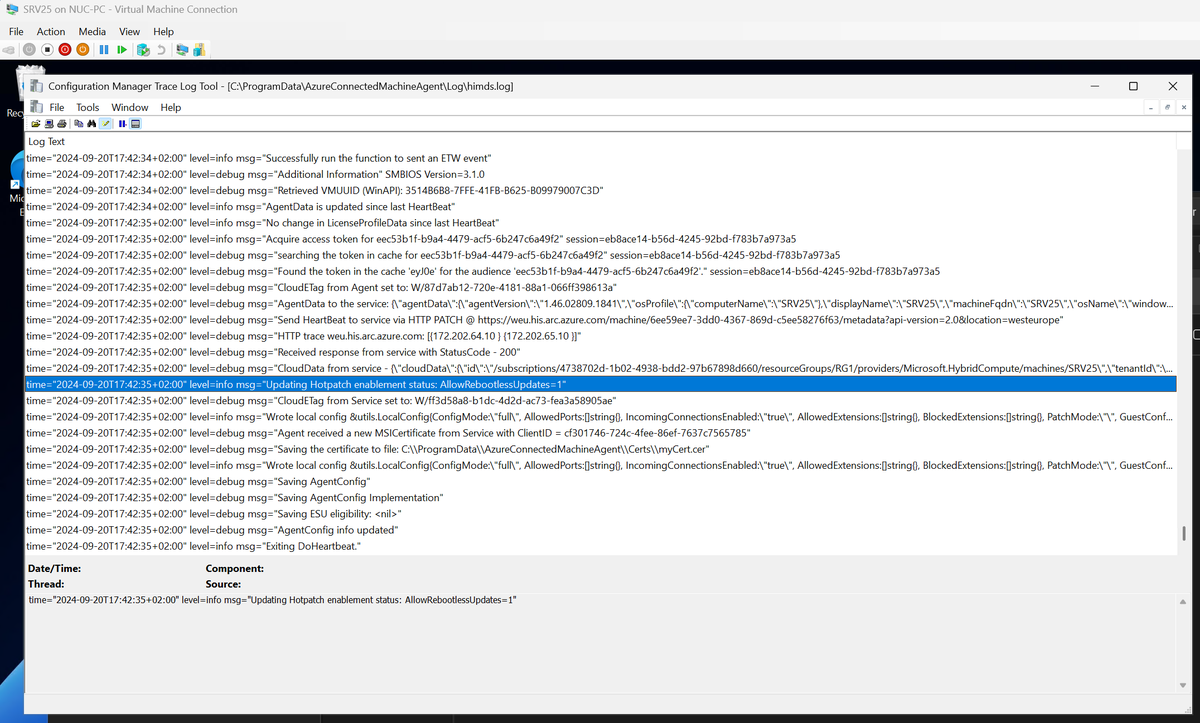Viewport: 1200px width, 723px height.
Task: Select the 'HTTP trace weu.his.arc.azure.com' row
Action: (600, 336)
